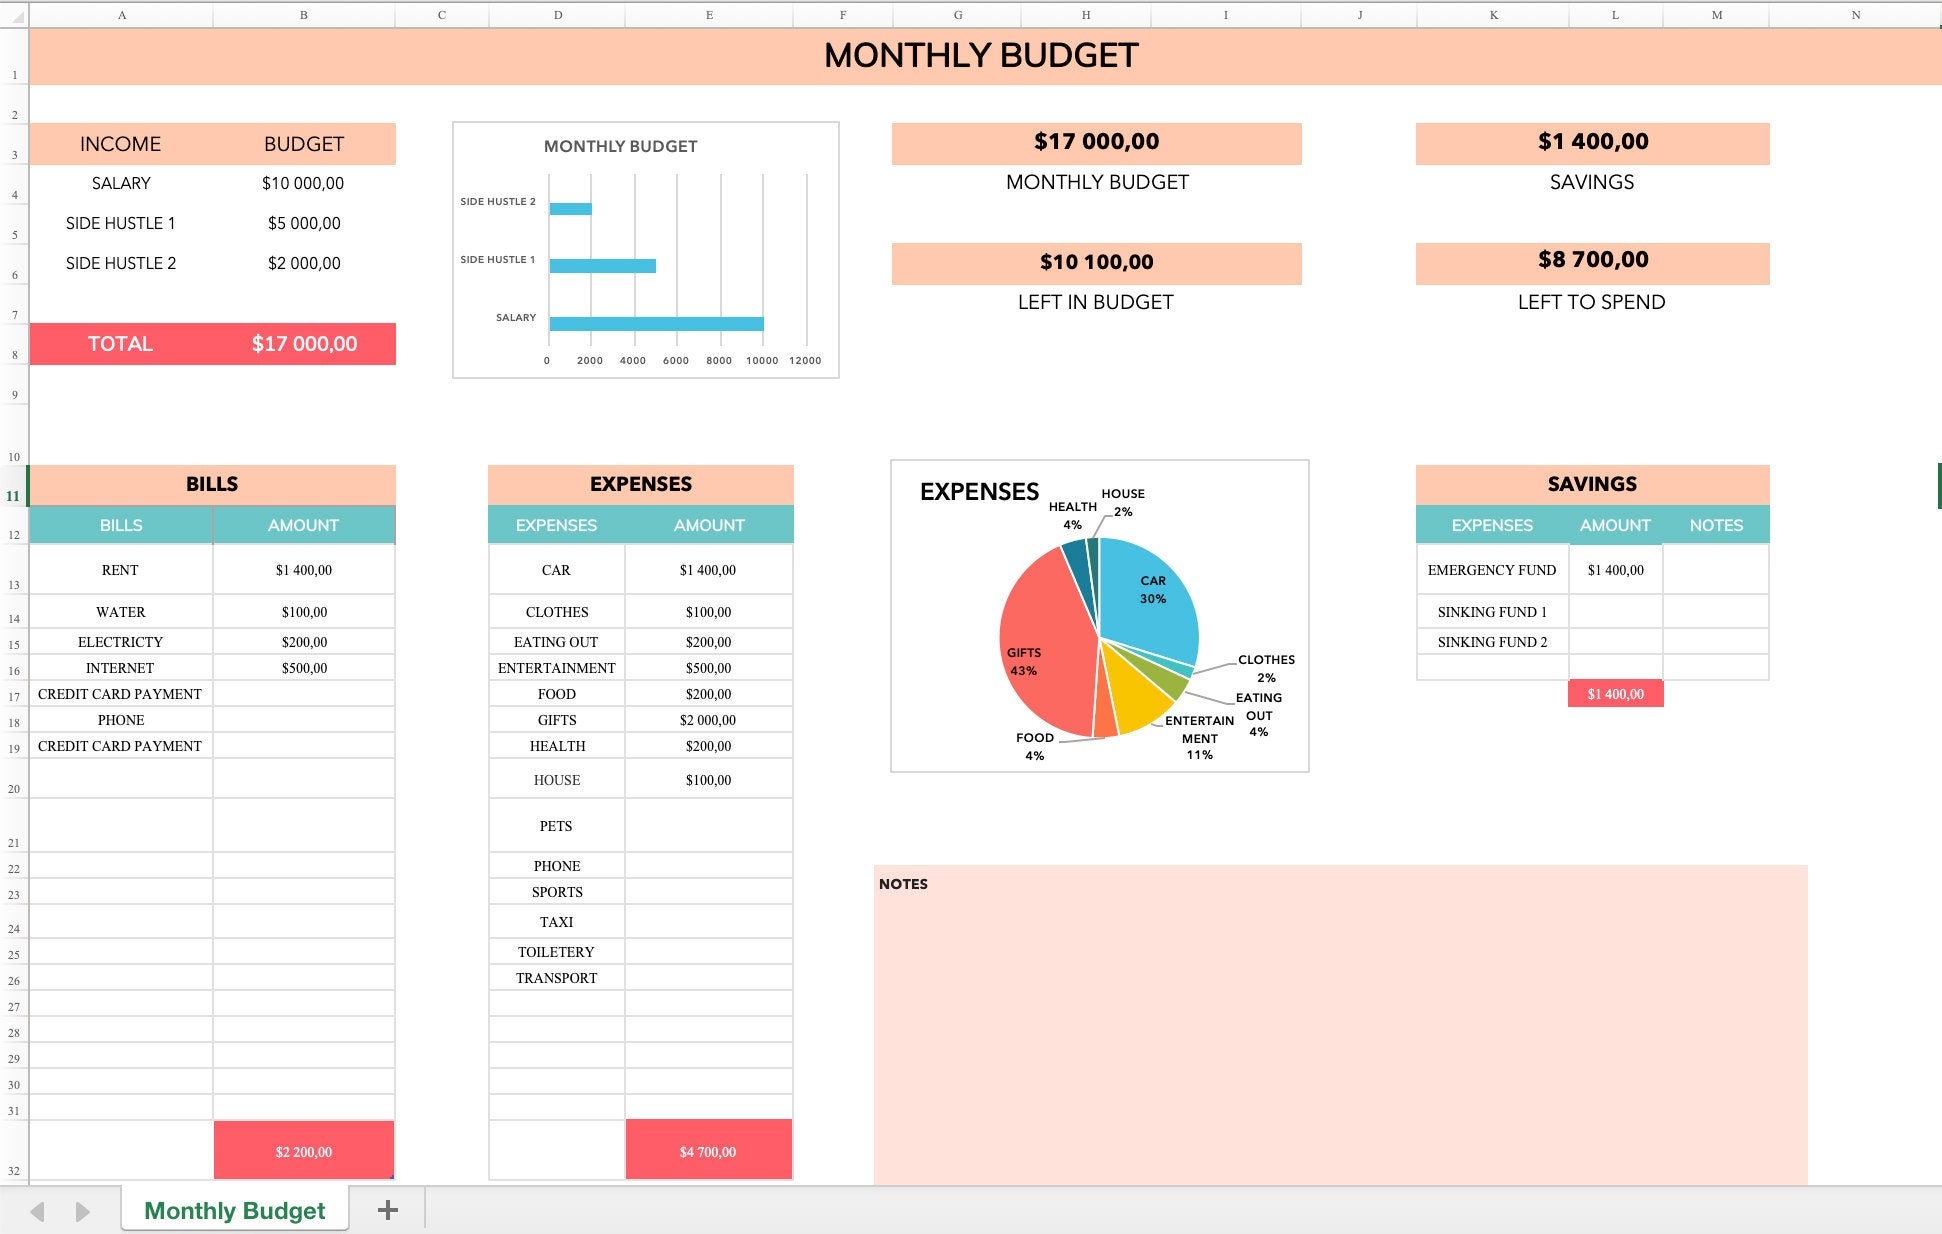Switch to the Monthly Budget sheet tab
This screenshot has height=1234, width=1942.
coord(234,1209)
